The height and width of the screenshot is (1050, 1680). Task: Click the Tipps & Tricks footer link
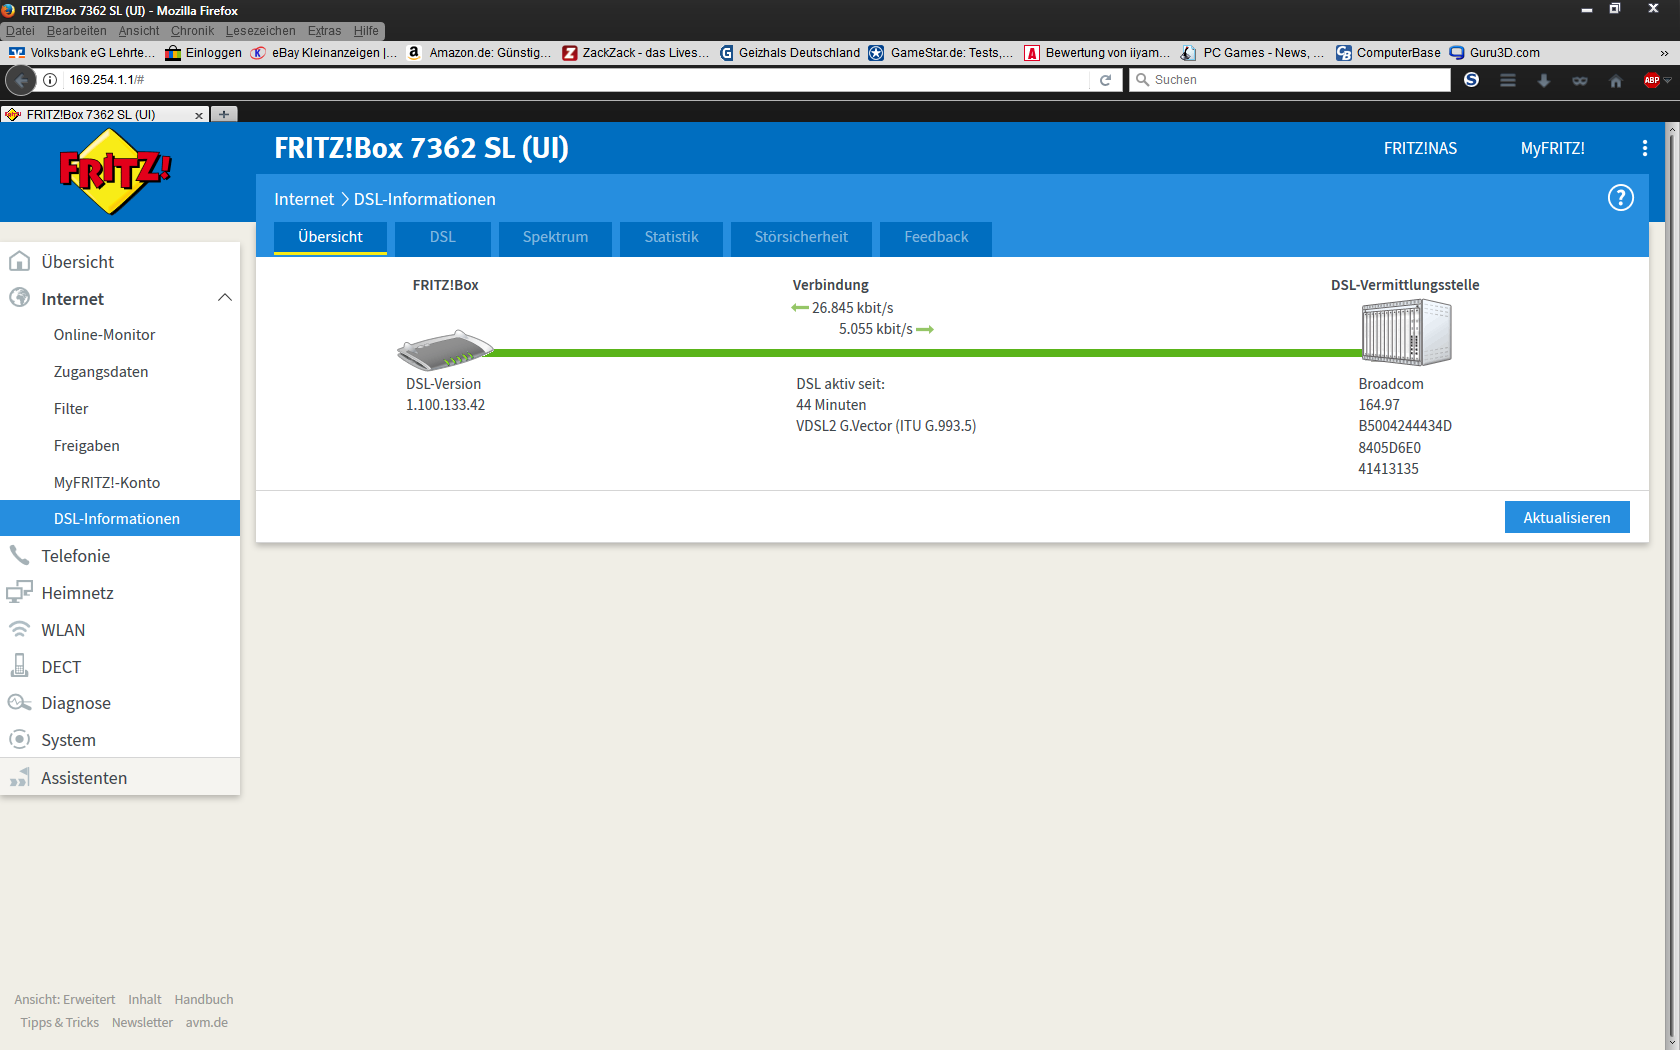pyautogui.click(x=59, y=1022)
